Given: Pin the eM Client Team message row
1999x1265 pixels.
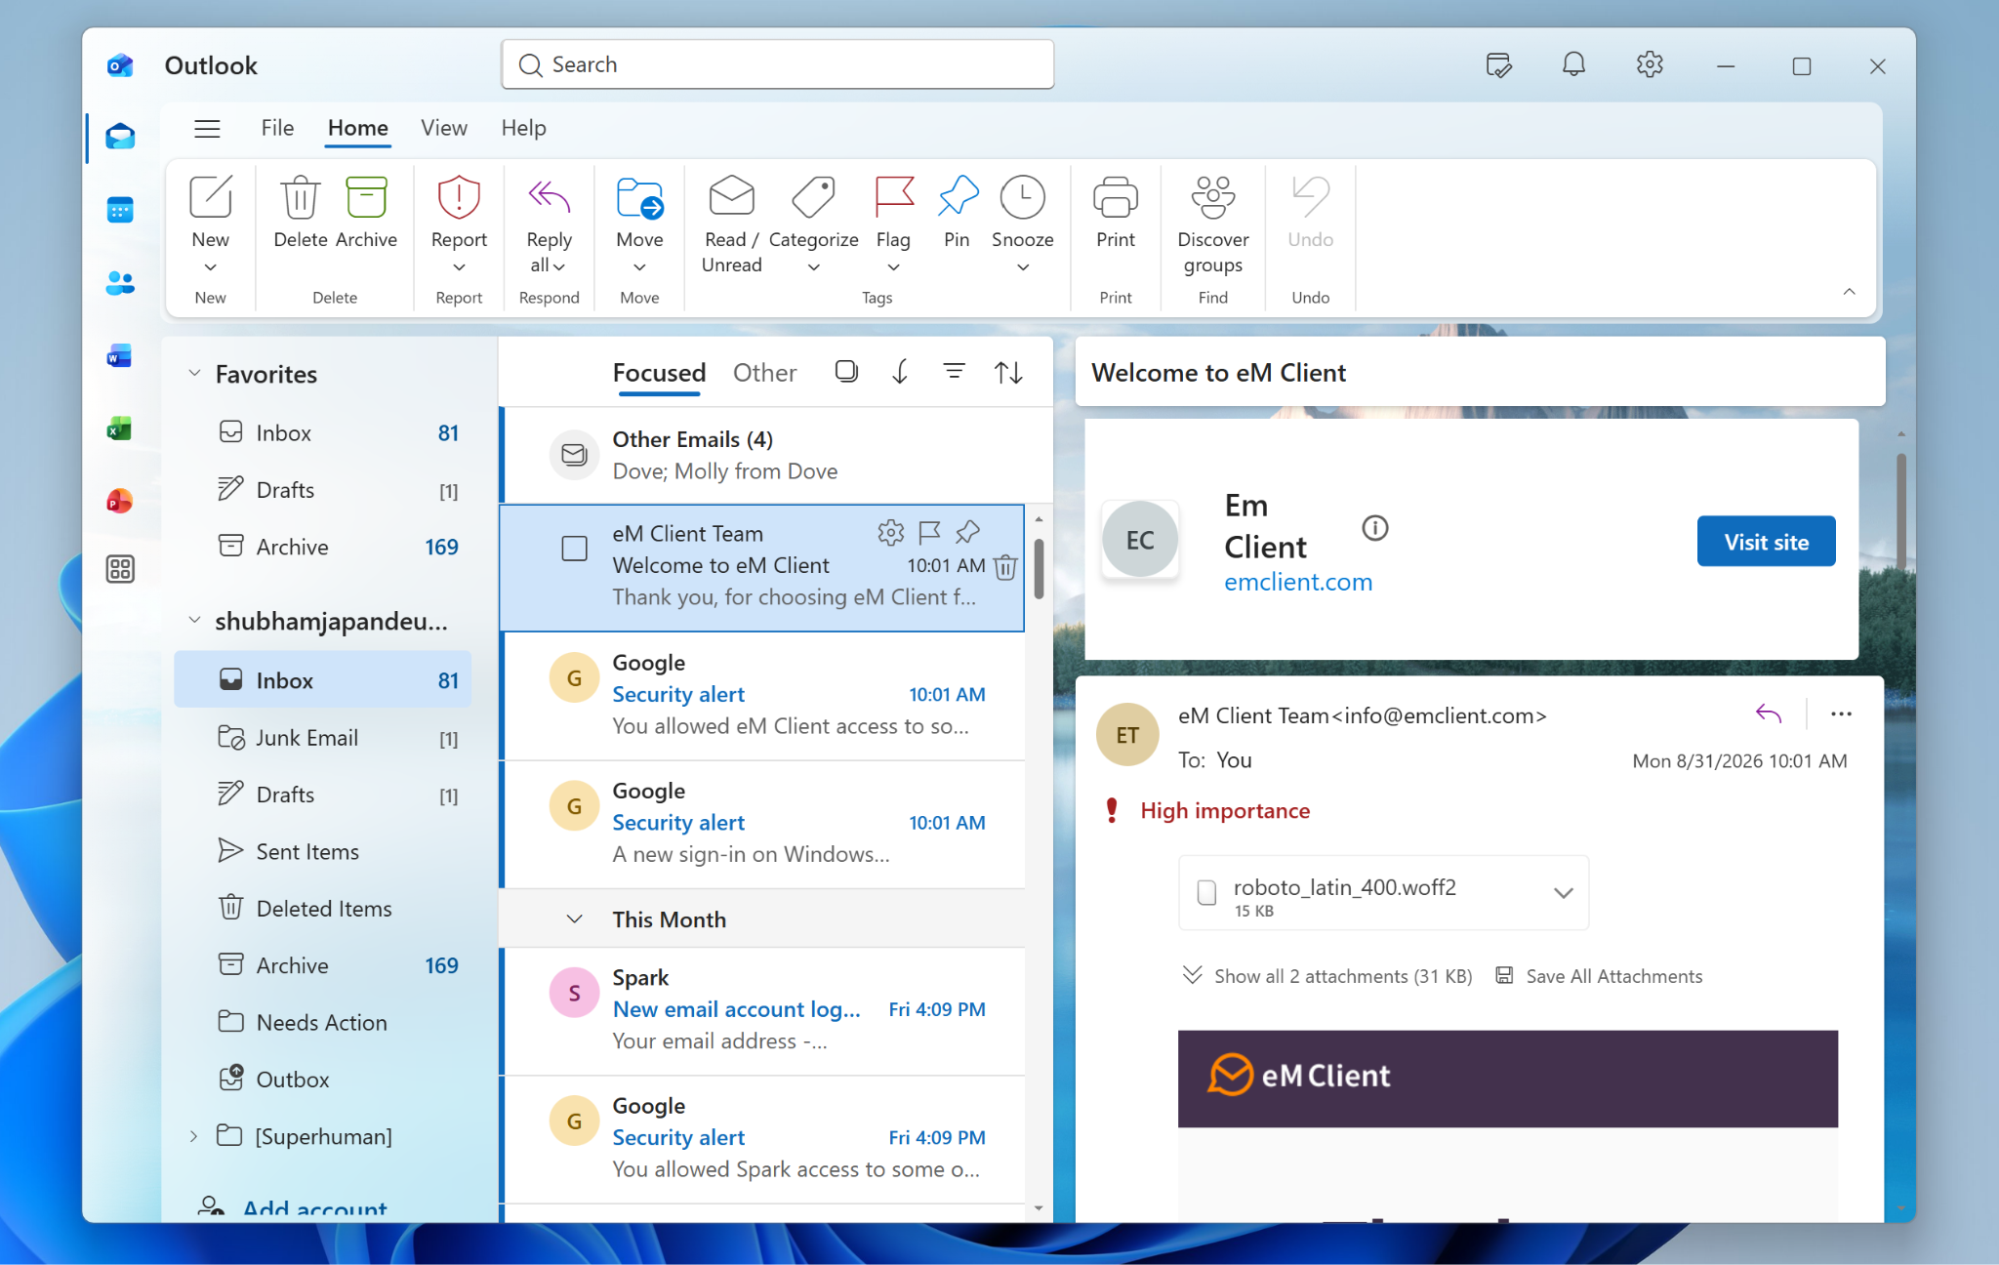Looking at the screenshot, I should click(x=967, y=532).
